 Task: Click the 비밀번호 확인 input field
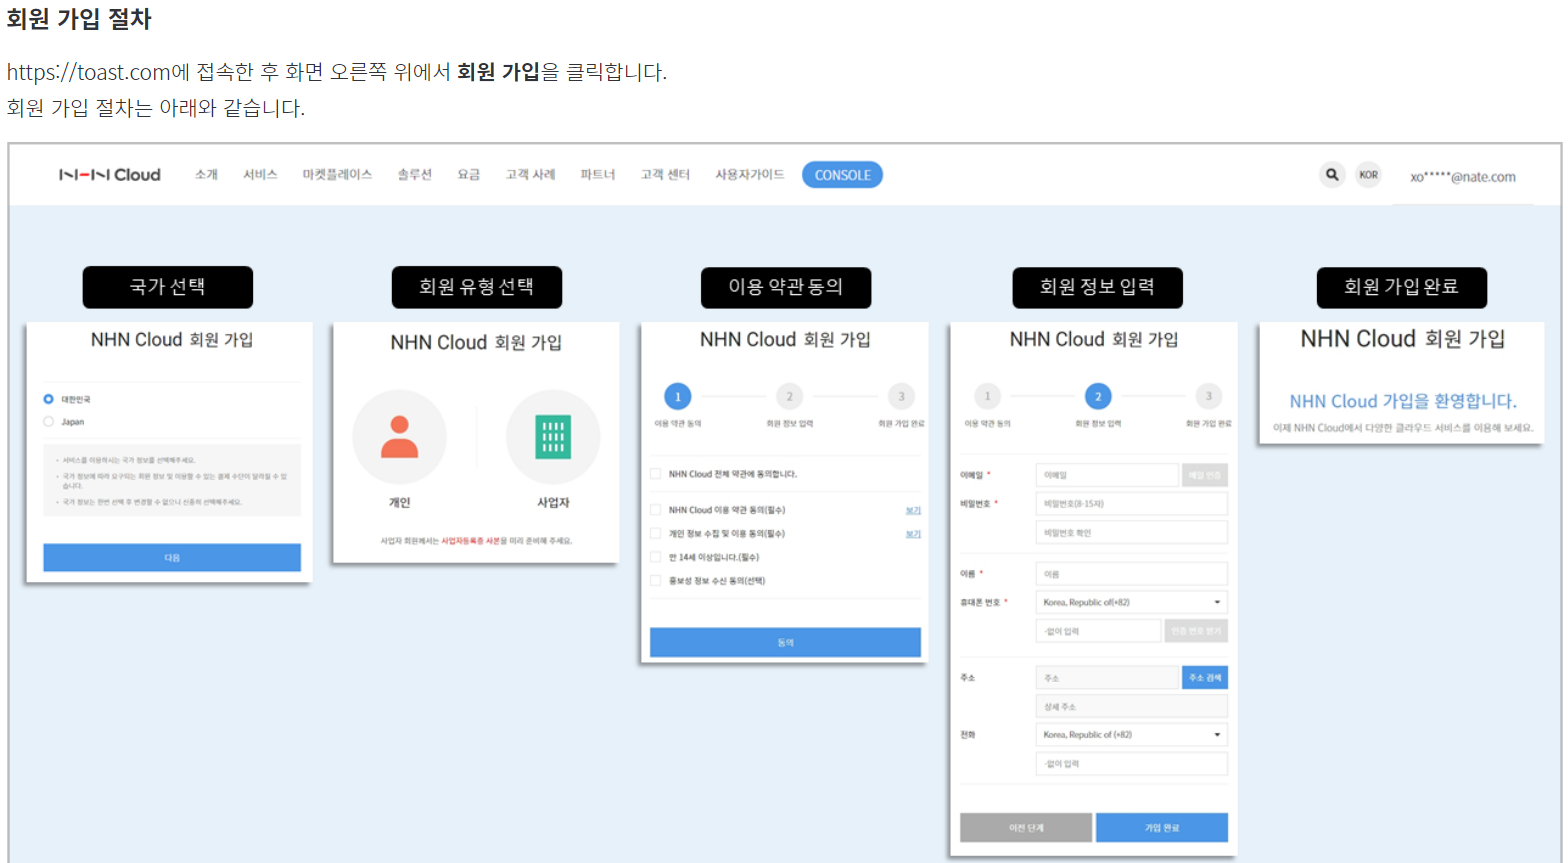(1132, 533)
